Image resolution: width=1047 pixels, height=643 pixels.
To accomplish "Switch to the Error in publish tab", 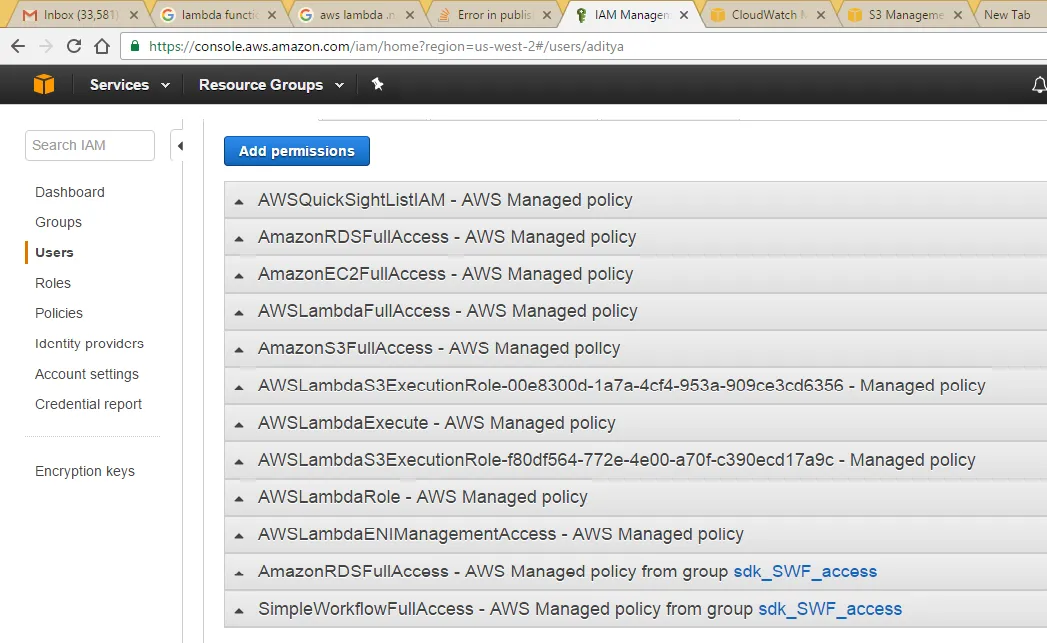I will pyautogui.click(x=494, y=15).
